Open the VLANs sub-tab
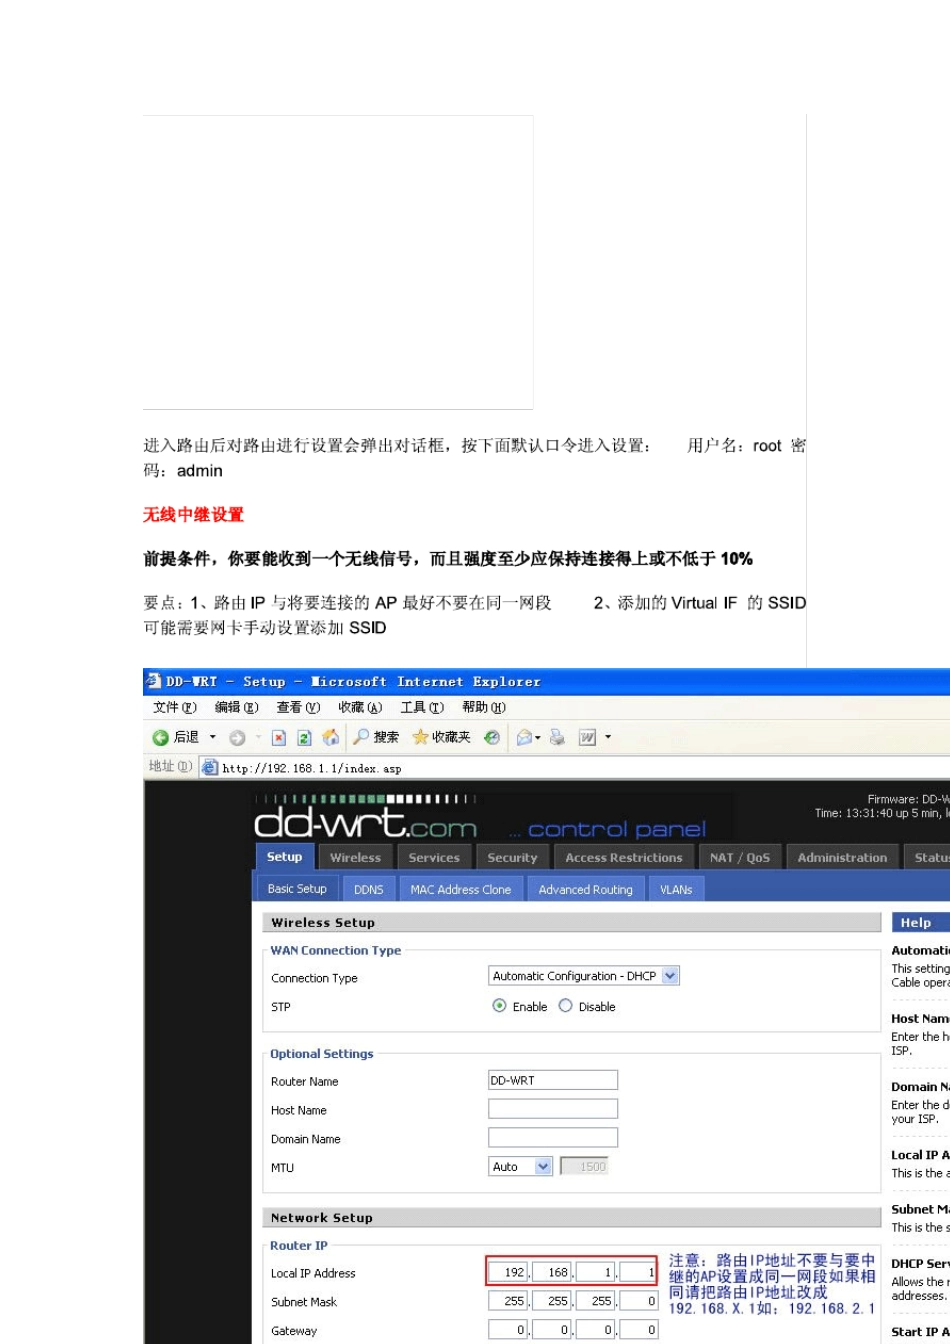This screenshot has height=1344, width=950. click(676, 890)
